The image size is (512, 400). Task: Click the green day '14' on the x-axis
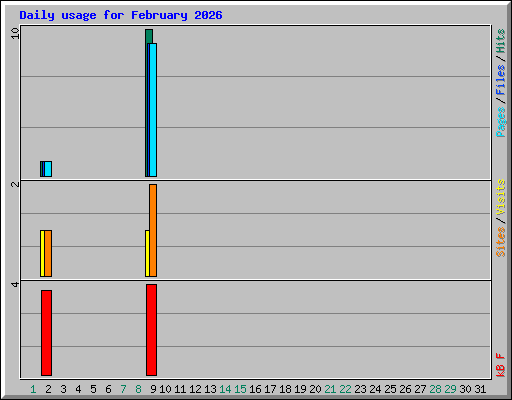tap(225, 389)
